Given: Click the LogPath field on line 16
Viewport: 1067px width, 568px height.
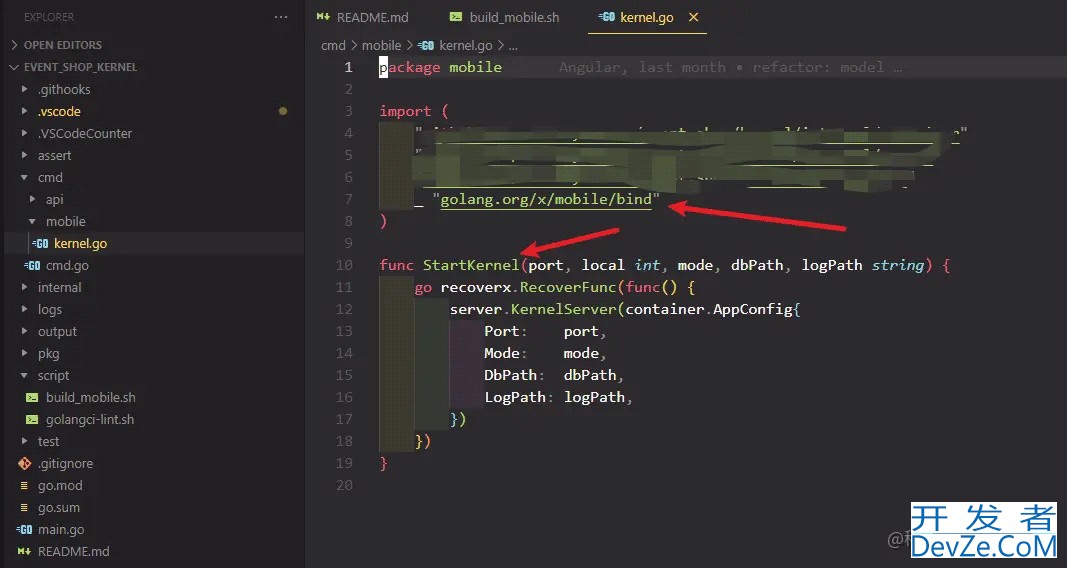Looking at the screenshot, I should [514, 397].
